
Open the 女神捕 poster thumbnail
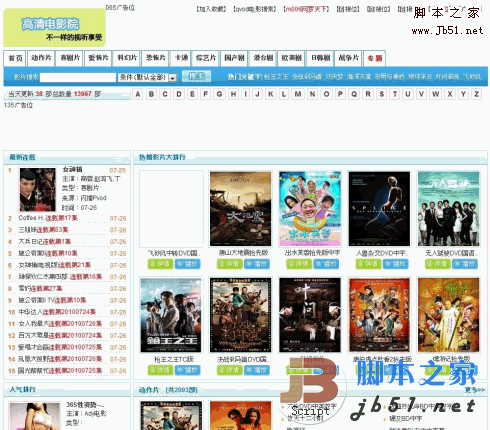point(38,190)
